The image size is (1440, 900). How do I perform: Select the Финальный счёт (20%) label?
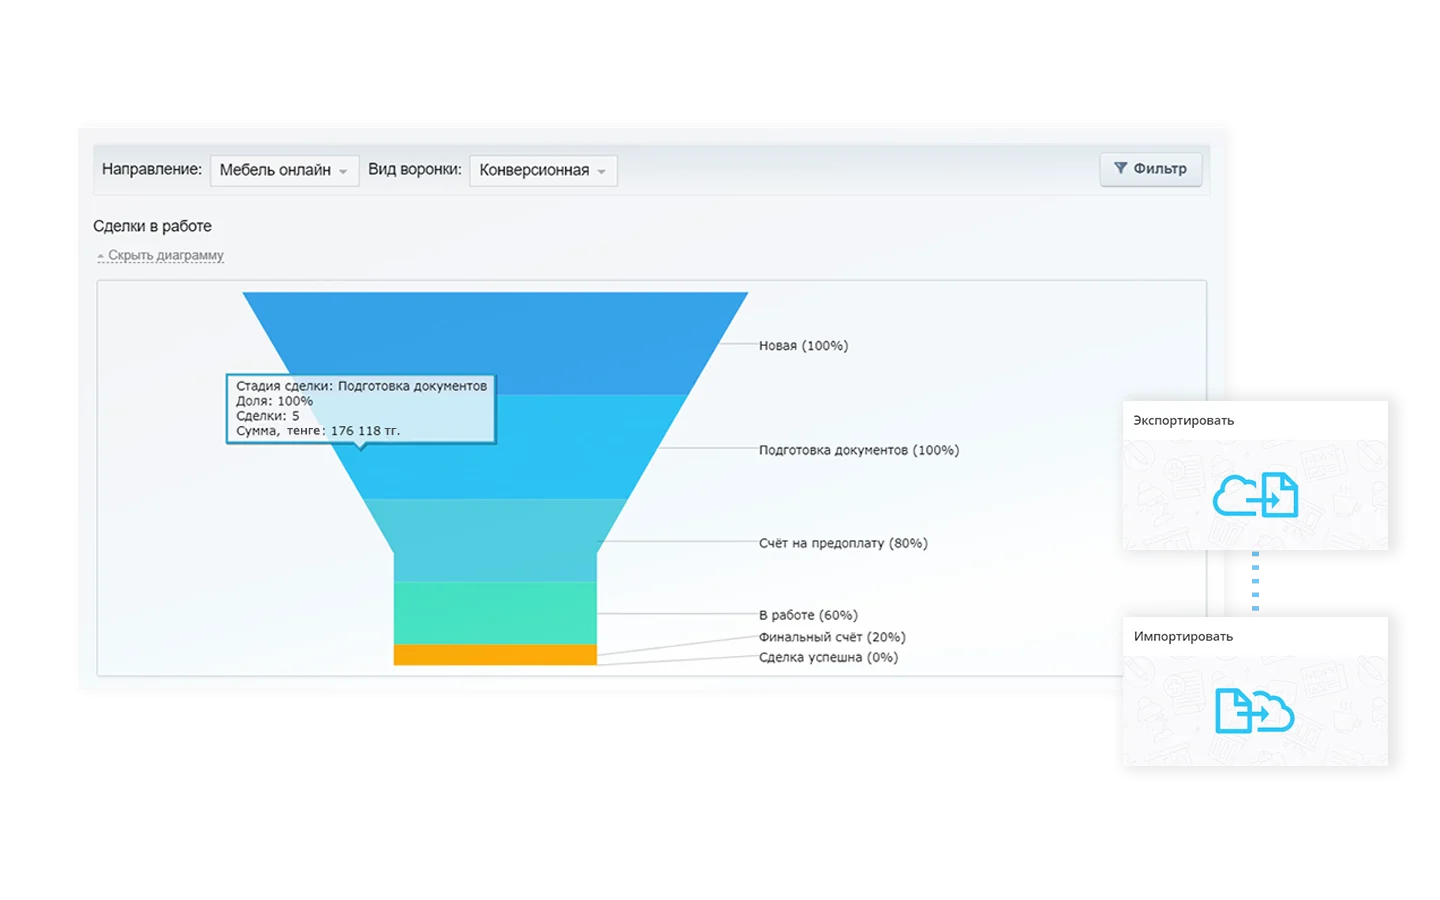832,637
